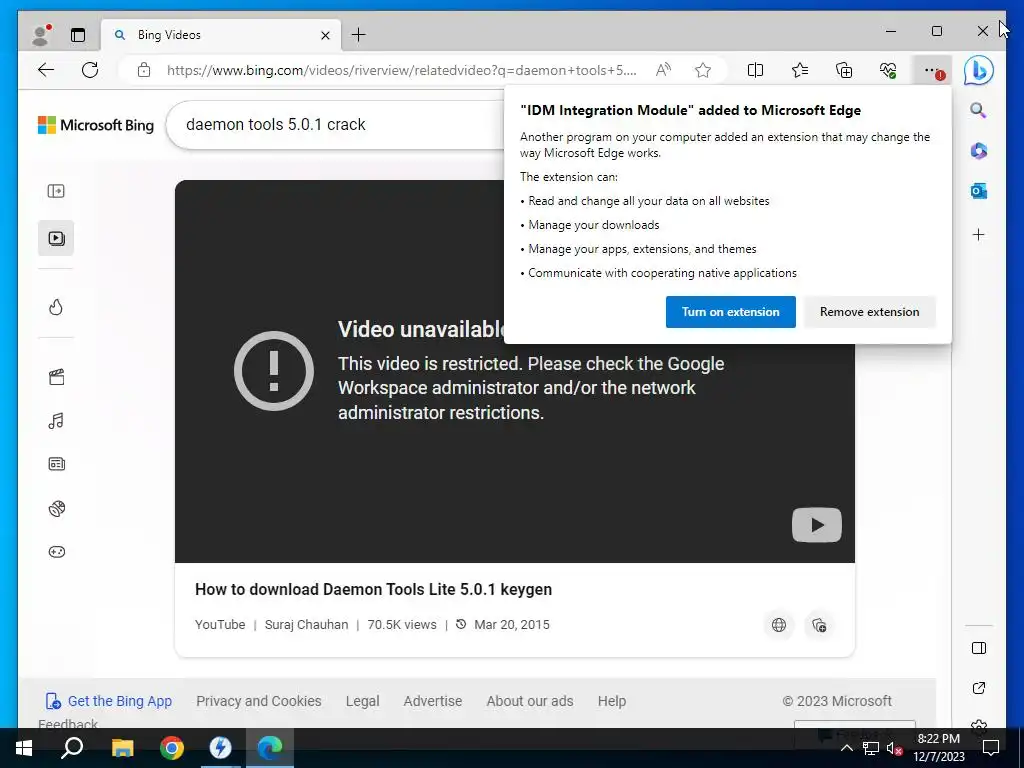Open Collections panel
This screenshot has width=1024, height=768.
click(844, 70)
